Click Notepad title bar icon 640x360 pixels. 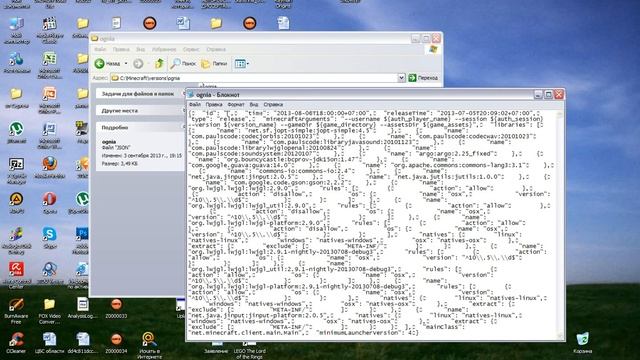tap(191, 94)
